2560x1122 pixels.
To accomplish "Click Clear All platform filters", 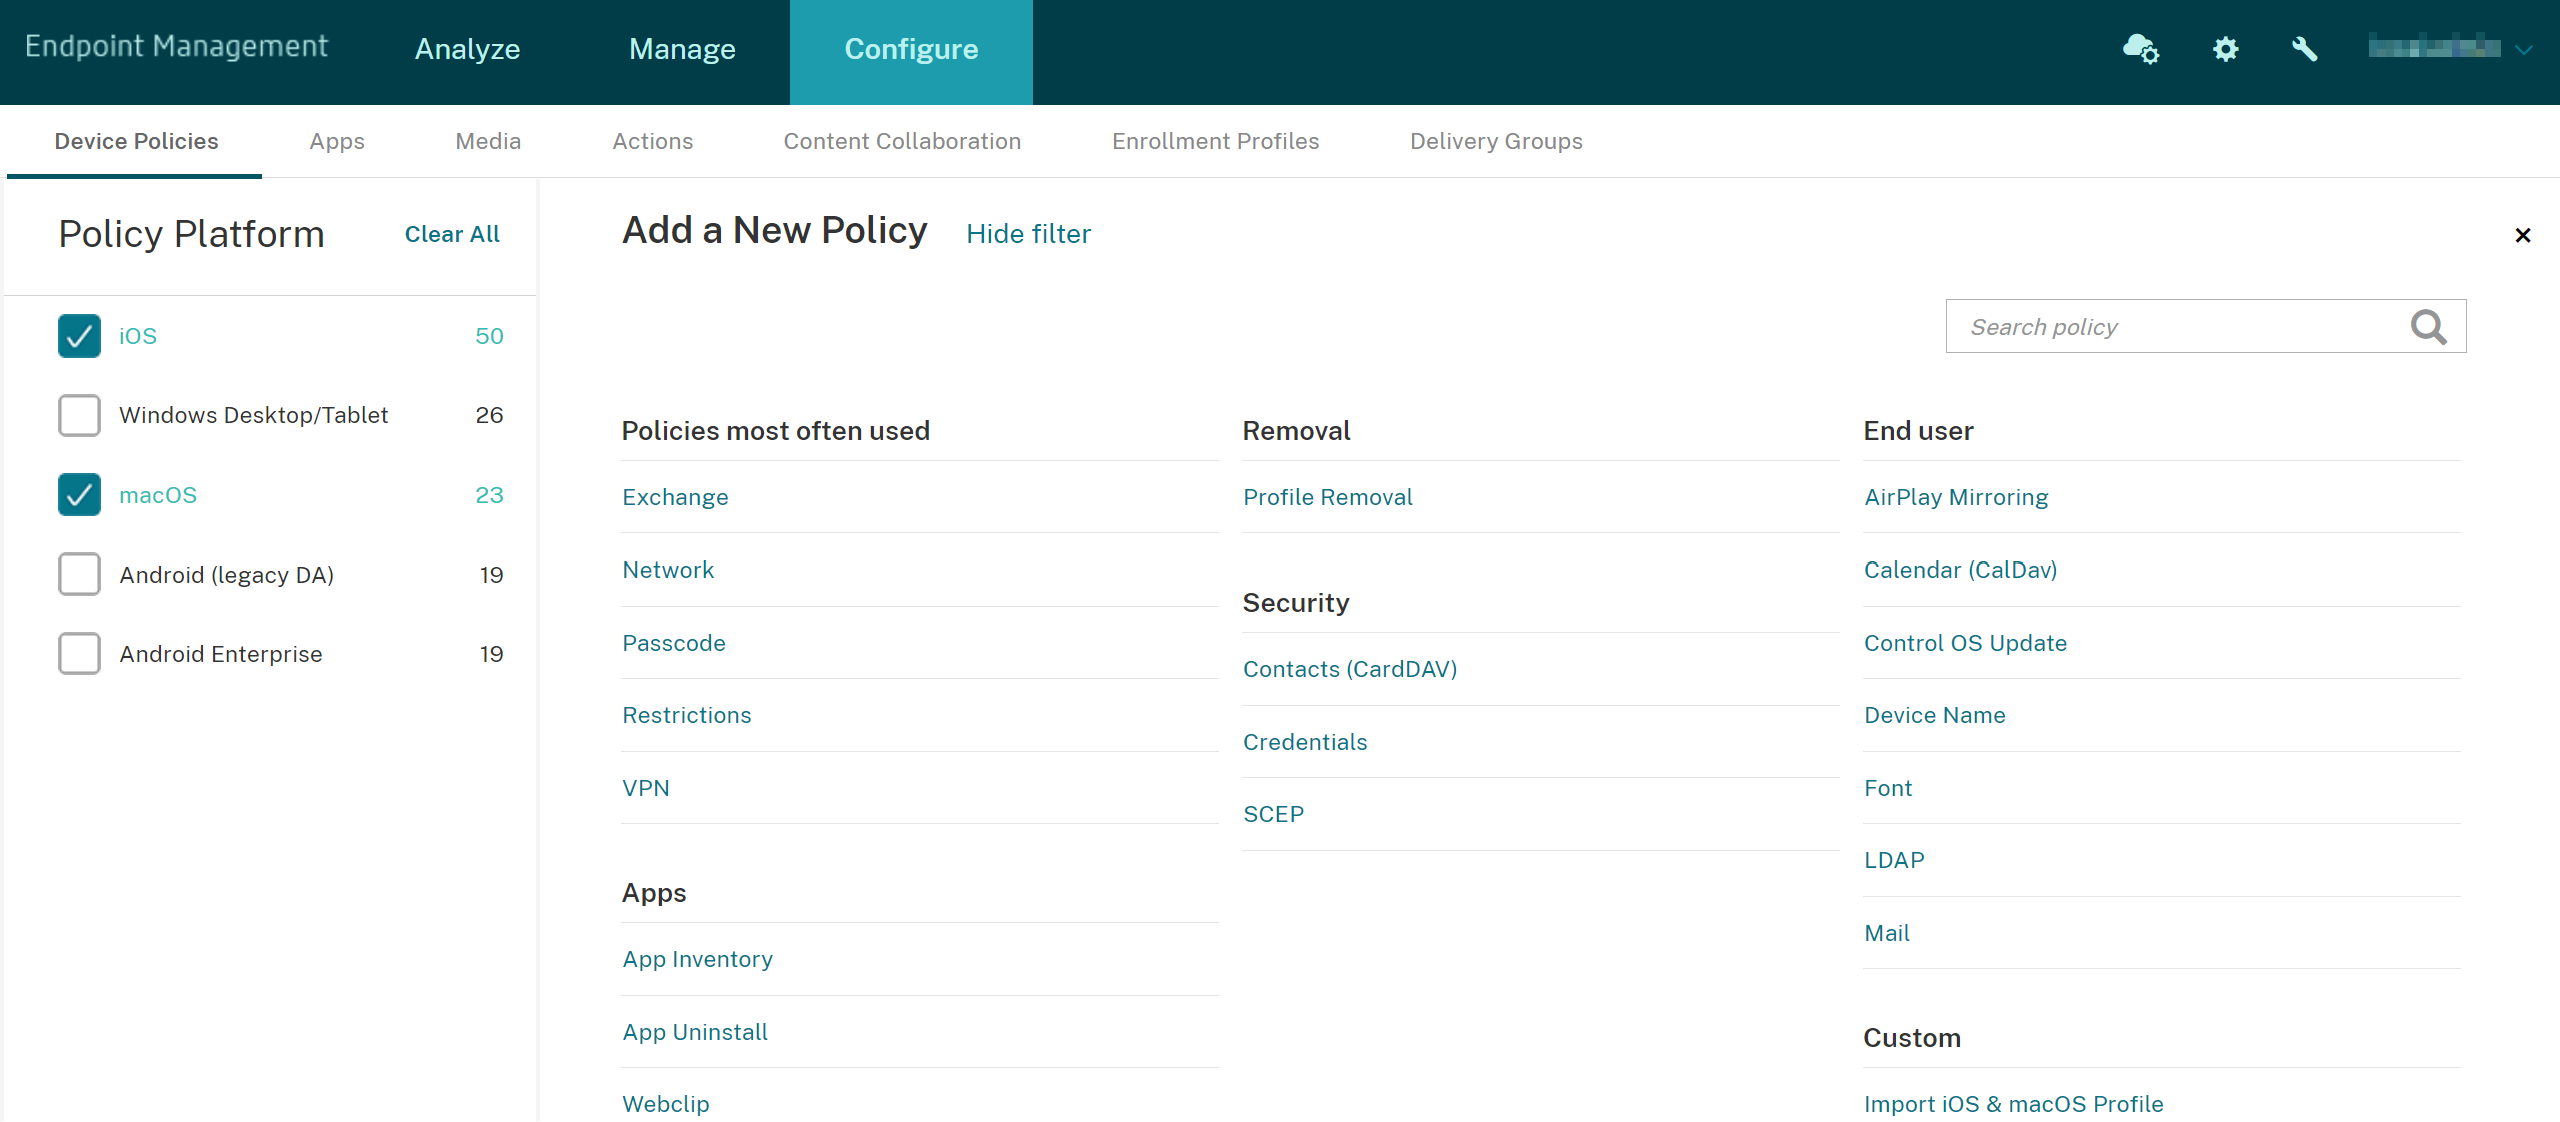I will pos(452,234).
